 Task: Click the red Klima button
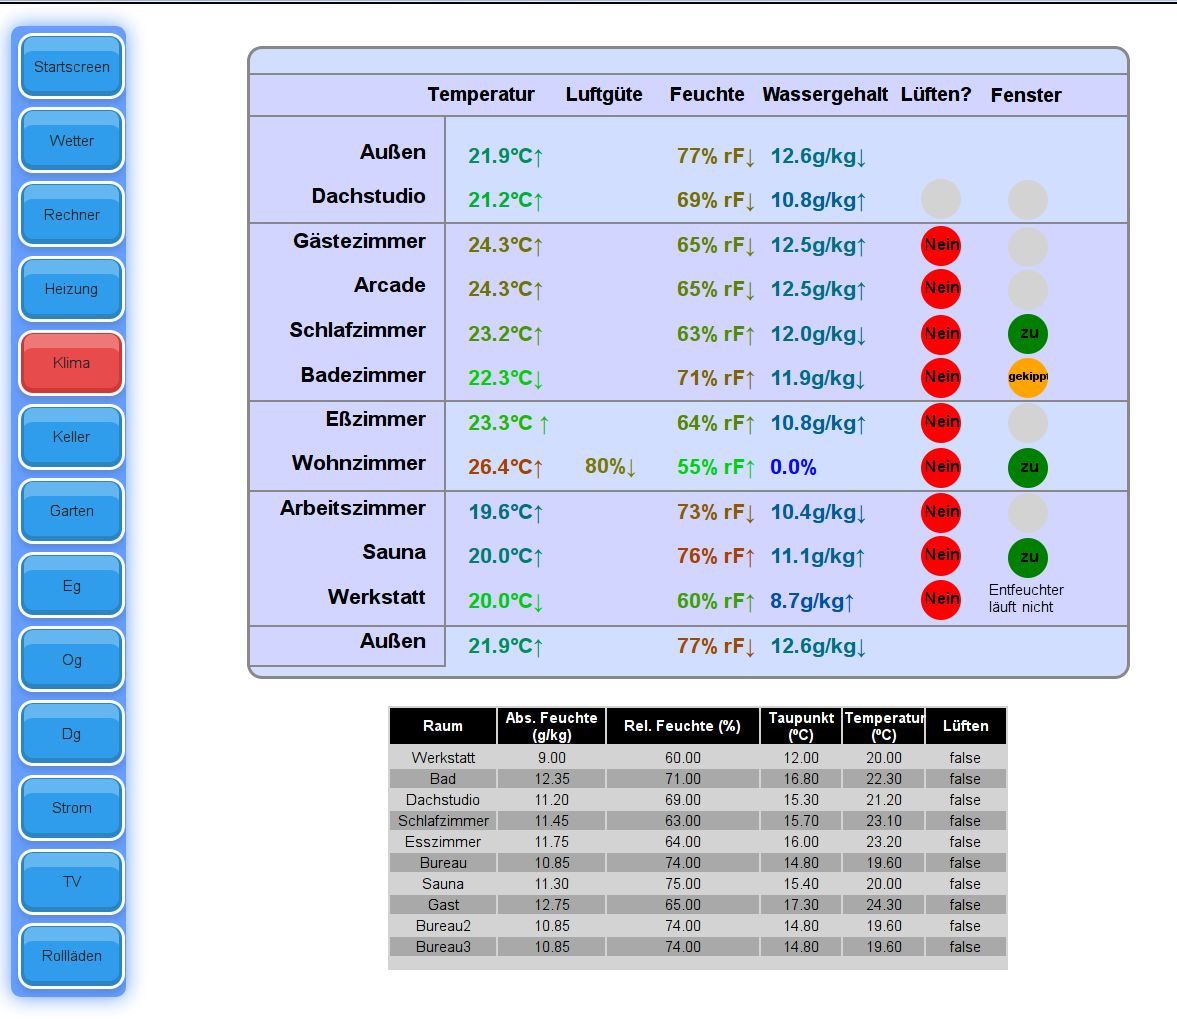coord(71,362)
